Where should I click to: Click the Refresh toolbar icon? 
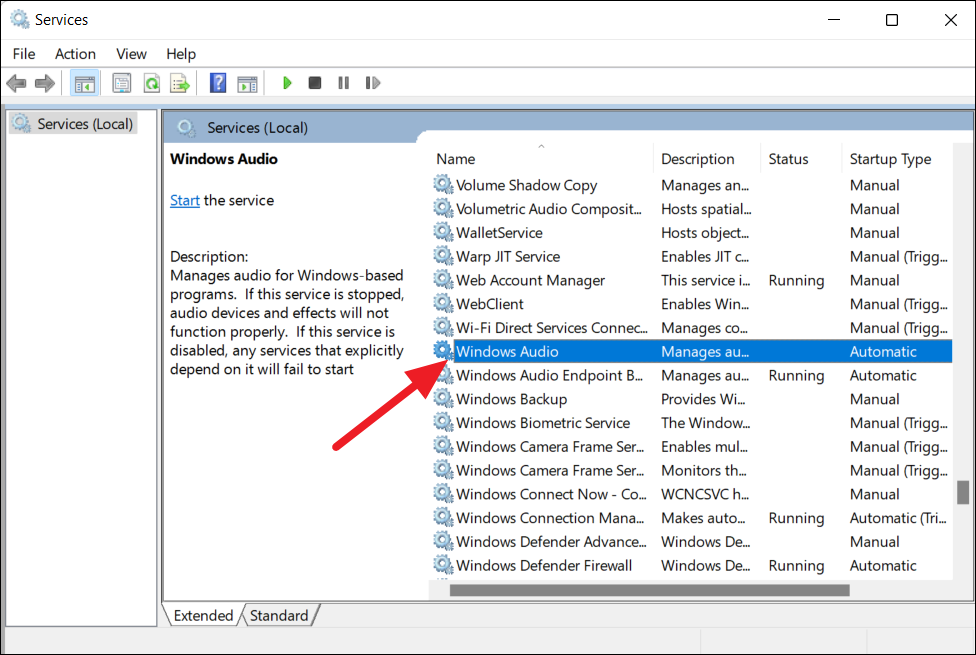click(151, 83)
